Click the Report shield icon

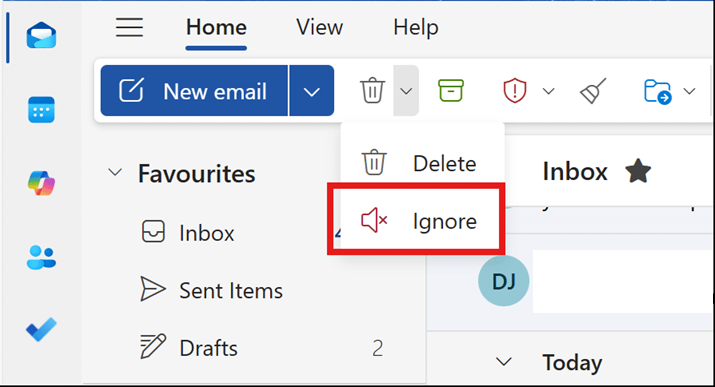pyautogui.click(x=515, y=90)
